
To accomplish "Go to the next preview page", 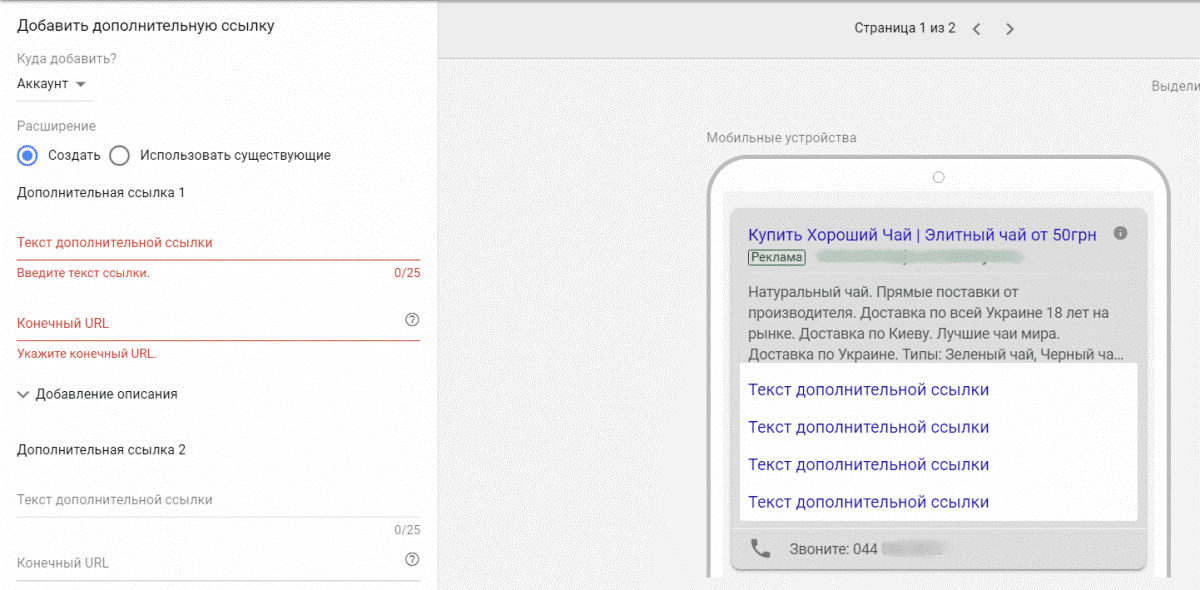I will tap(1009, 29).
